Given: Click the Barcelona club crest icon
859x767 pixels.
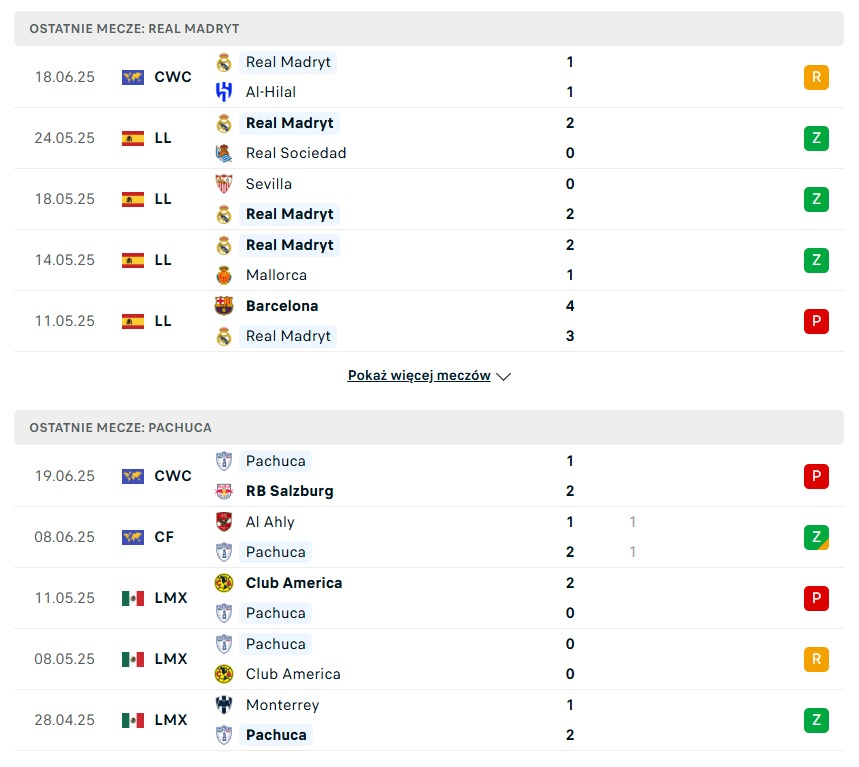Looking at the screenshot, I should click(224, 306).
